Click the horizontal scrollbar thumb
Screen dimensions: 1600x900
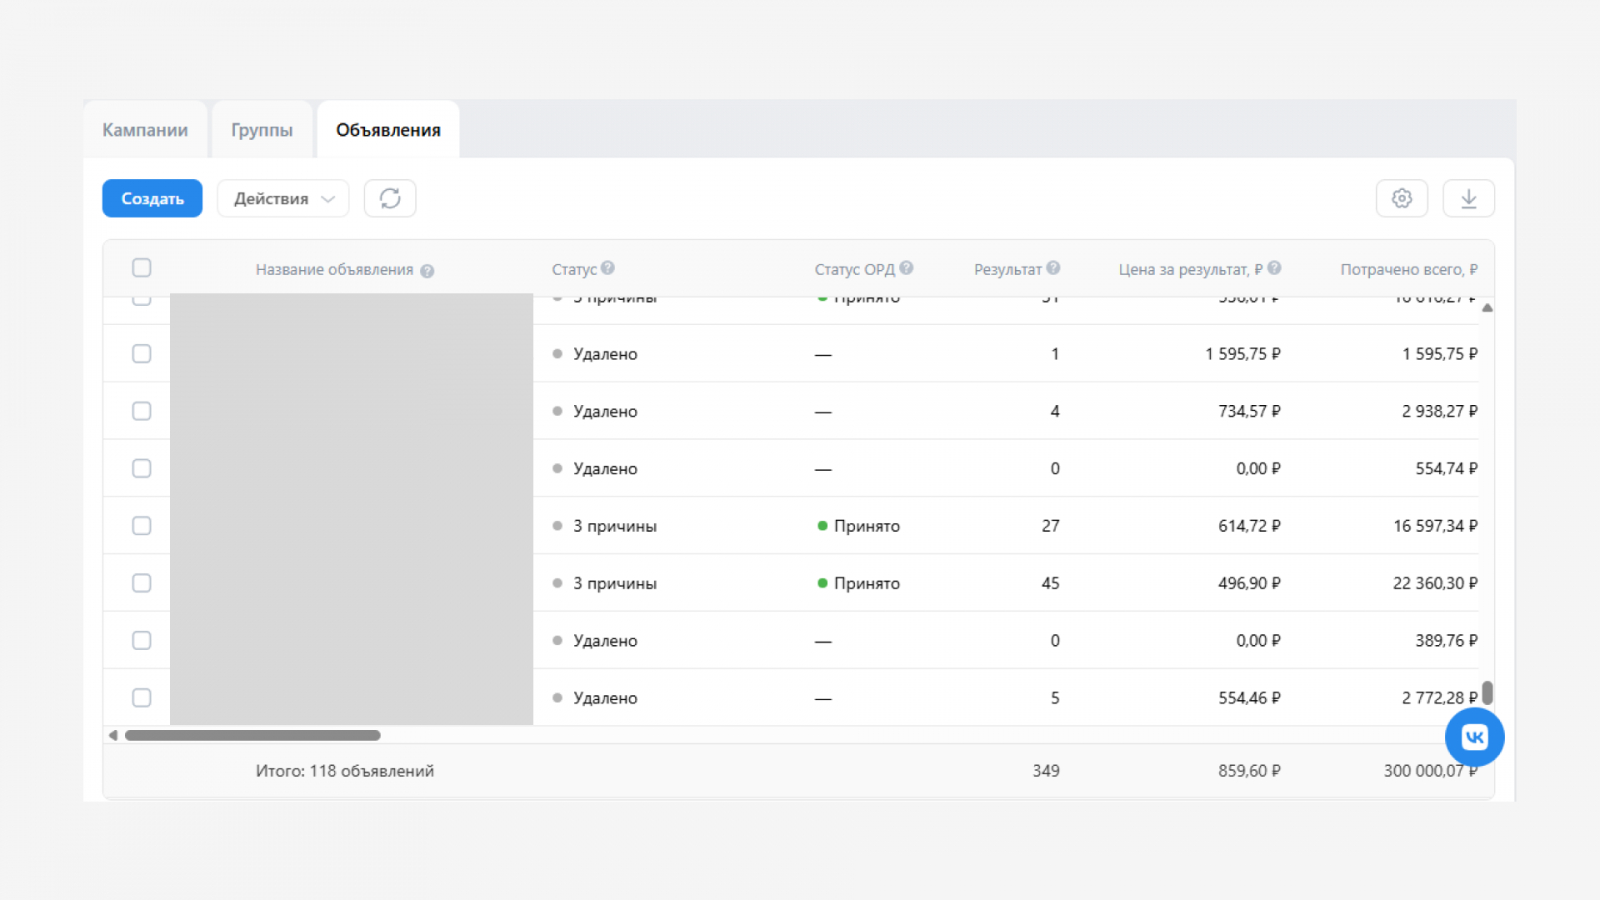pos(252,735)
